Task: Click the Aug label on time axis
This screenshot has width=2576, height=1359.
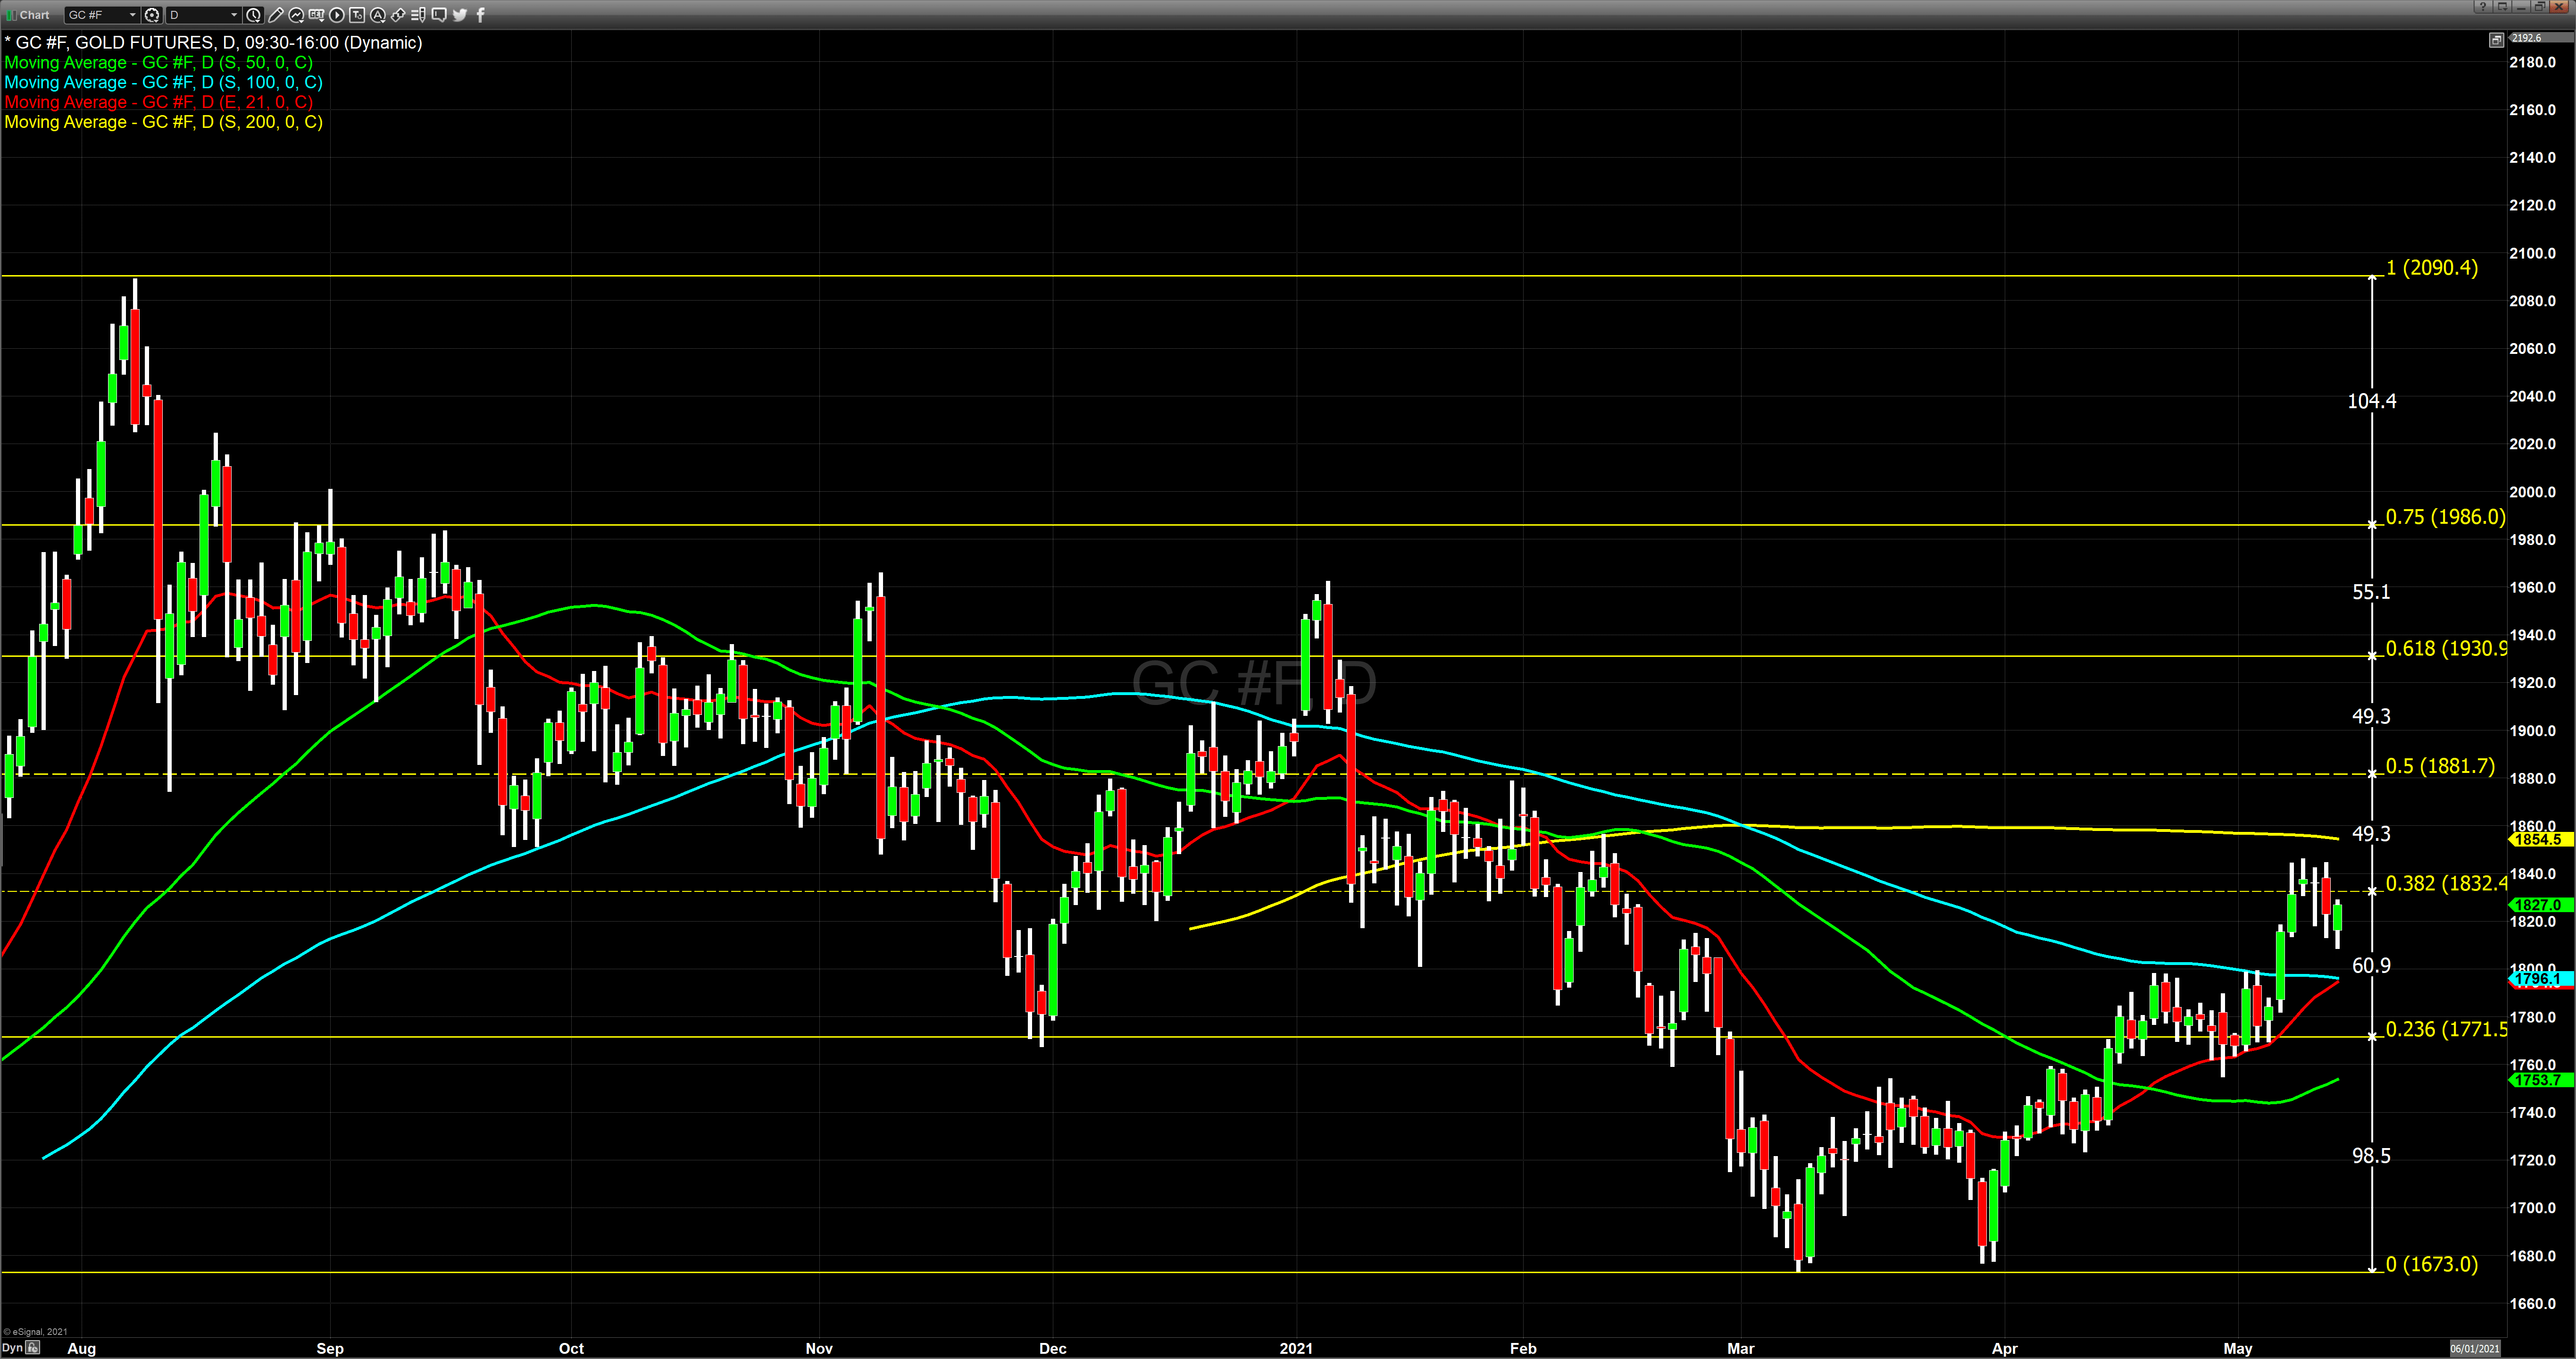Action: (x=82, y=1348)
